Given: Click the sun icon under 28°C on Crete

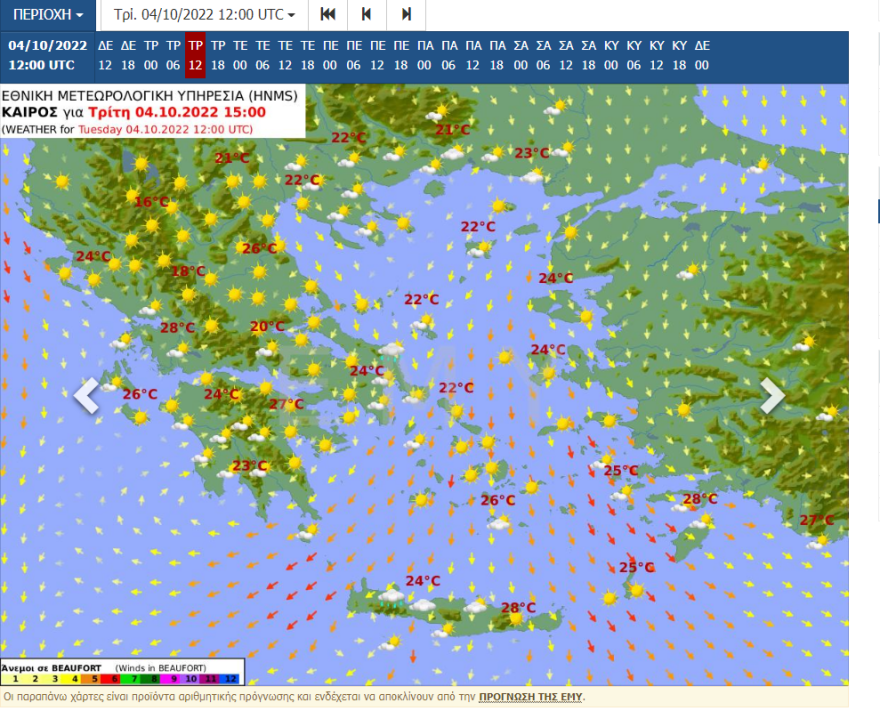Looking at the screenshot, I should tap(515, 620).
